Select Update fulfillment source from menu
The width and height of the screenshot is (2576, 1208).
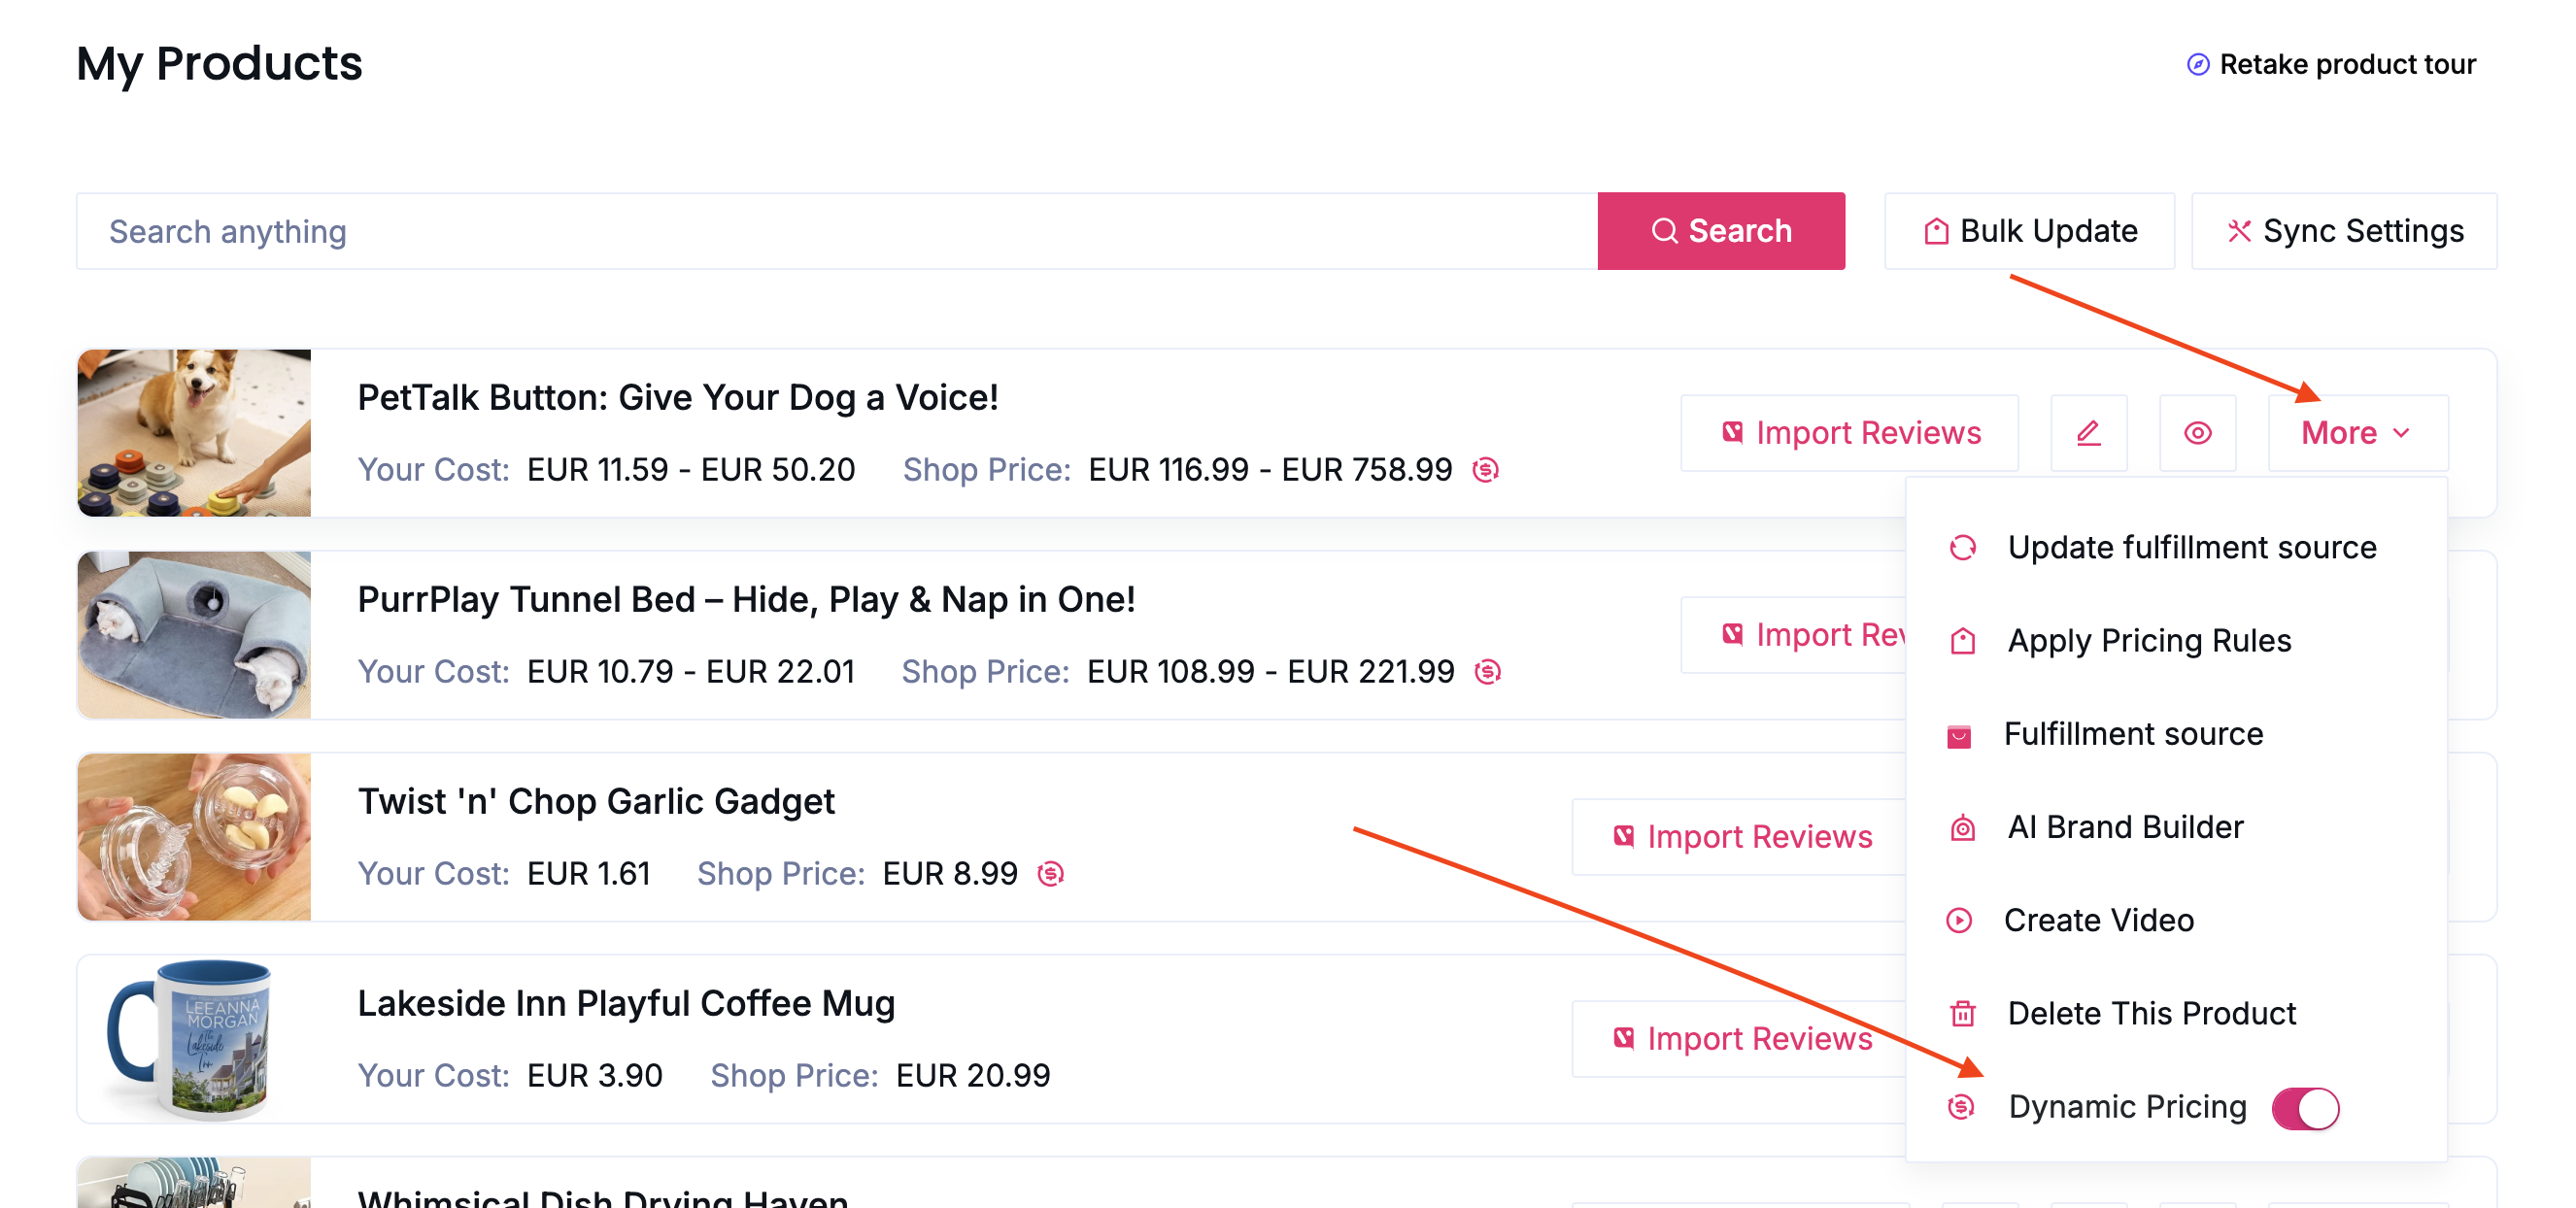(2191, 547)
